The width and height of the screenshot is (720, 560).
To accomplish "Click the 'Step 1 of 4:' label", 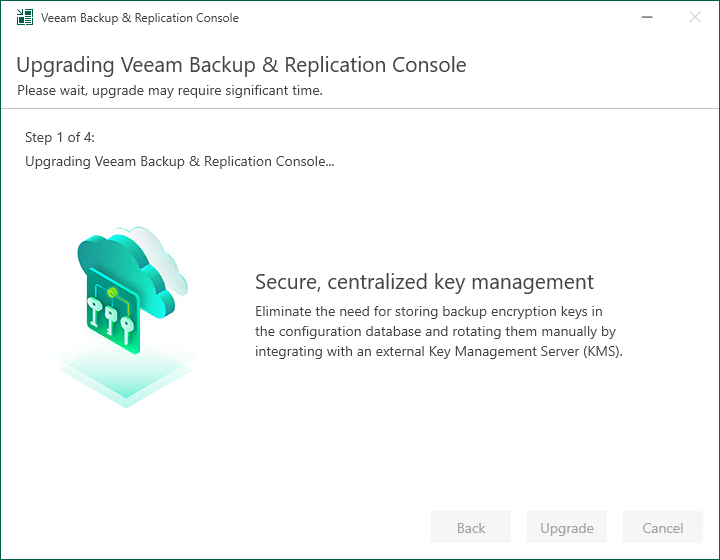I will point(60,137).
